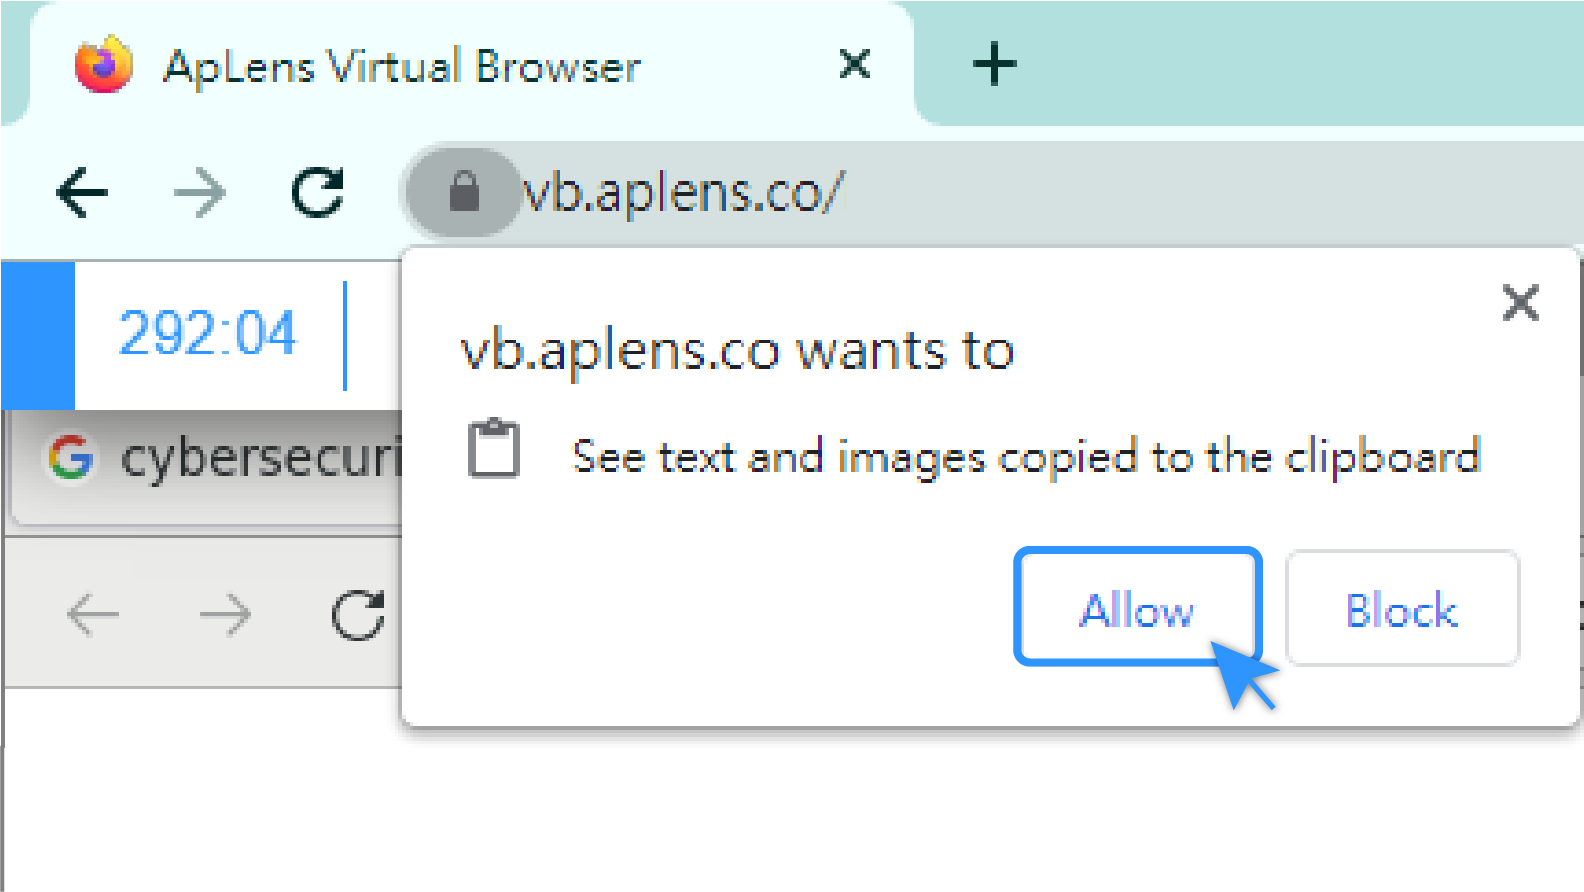The image size is (1584, 892).
Task: Click the padlock site info icon
Action: pos(463,192)
